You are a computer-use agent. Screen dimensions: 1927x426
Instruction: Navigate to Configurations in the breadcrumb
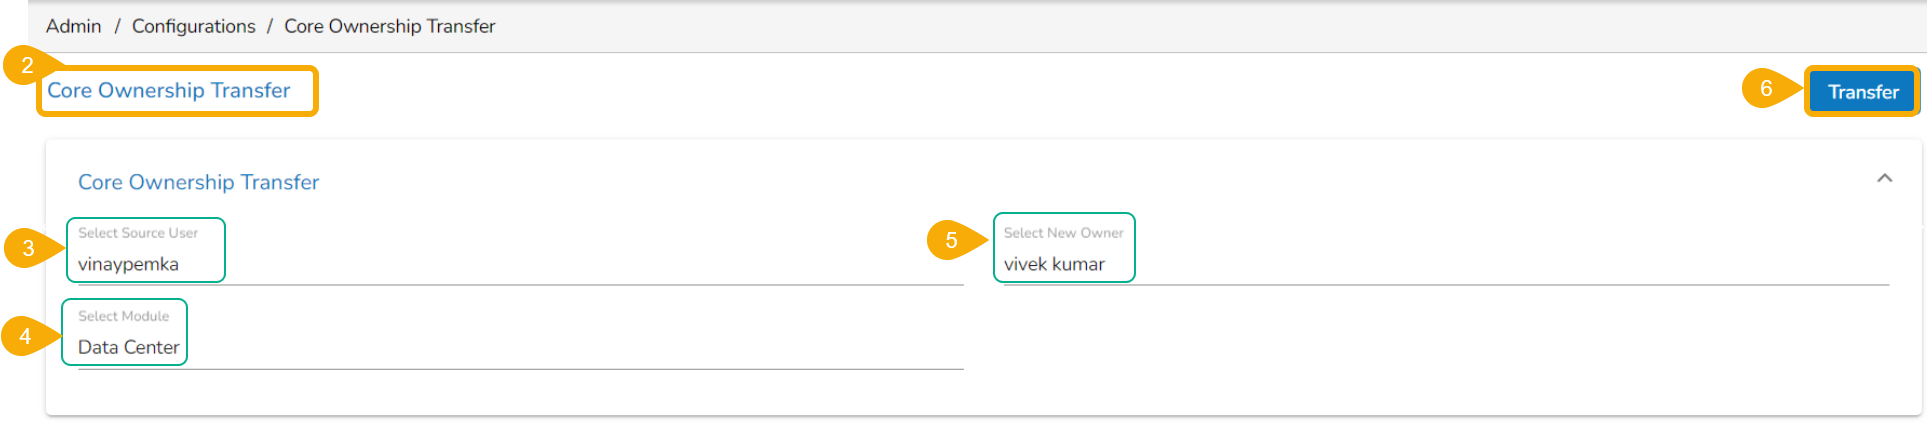pyautogui.click(x=193, y=26)
